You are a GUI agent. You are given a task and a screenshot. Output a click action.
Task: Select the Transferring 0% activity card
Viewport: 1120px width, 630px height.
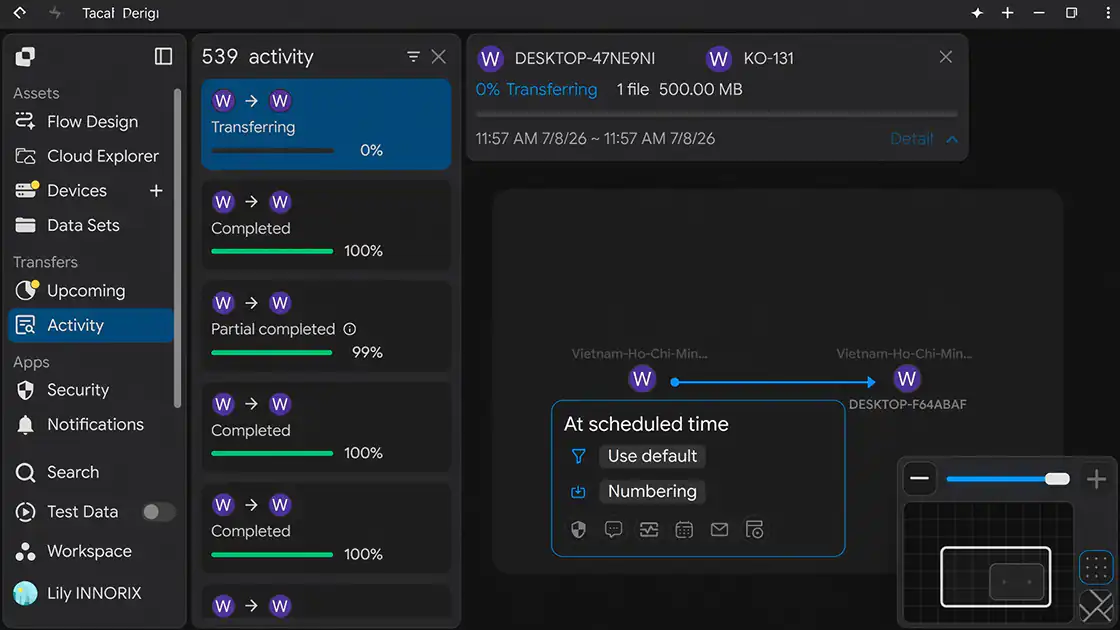click(326, 124)
